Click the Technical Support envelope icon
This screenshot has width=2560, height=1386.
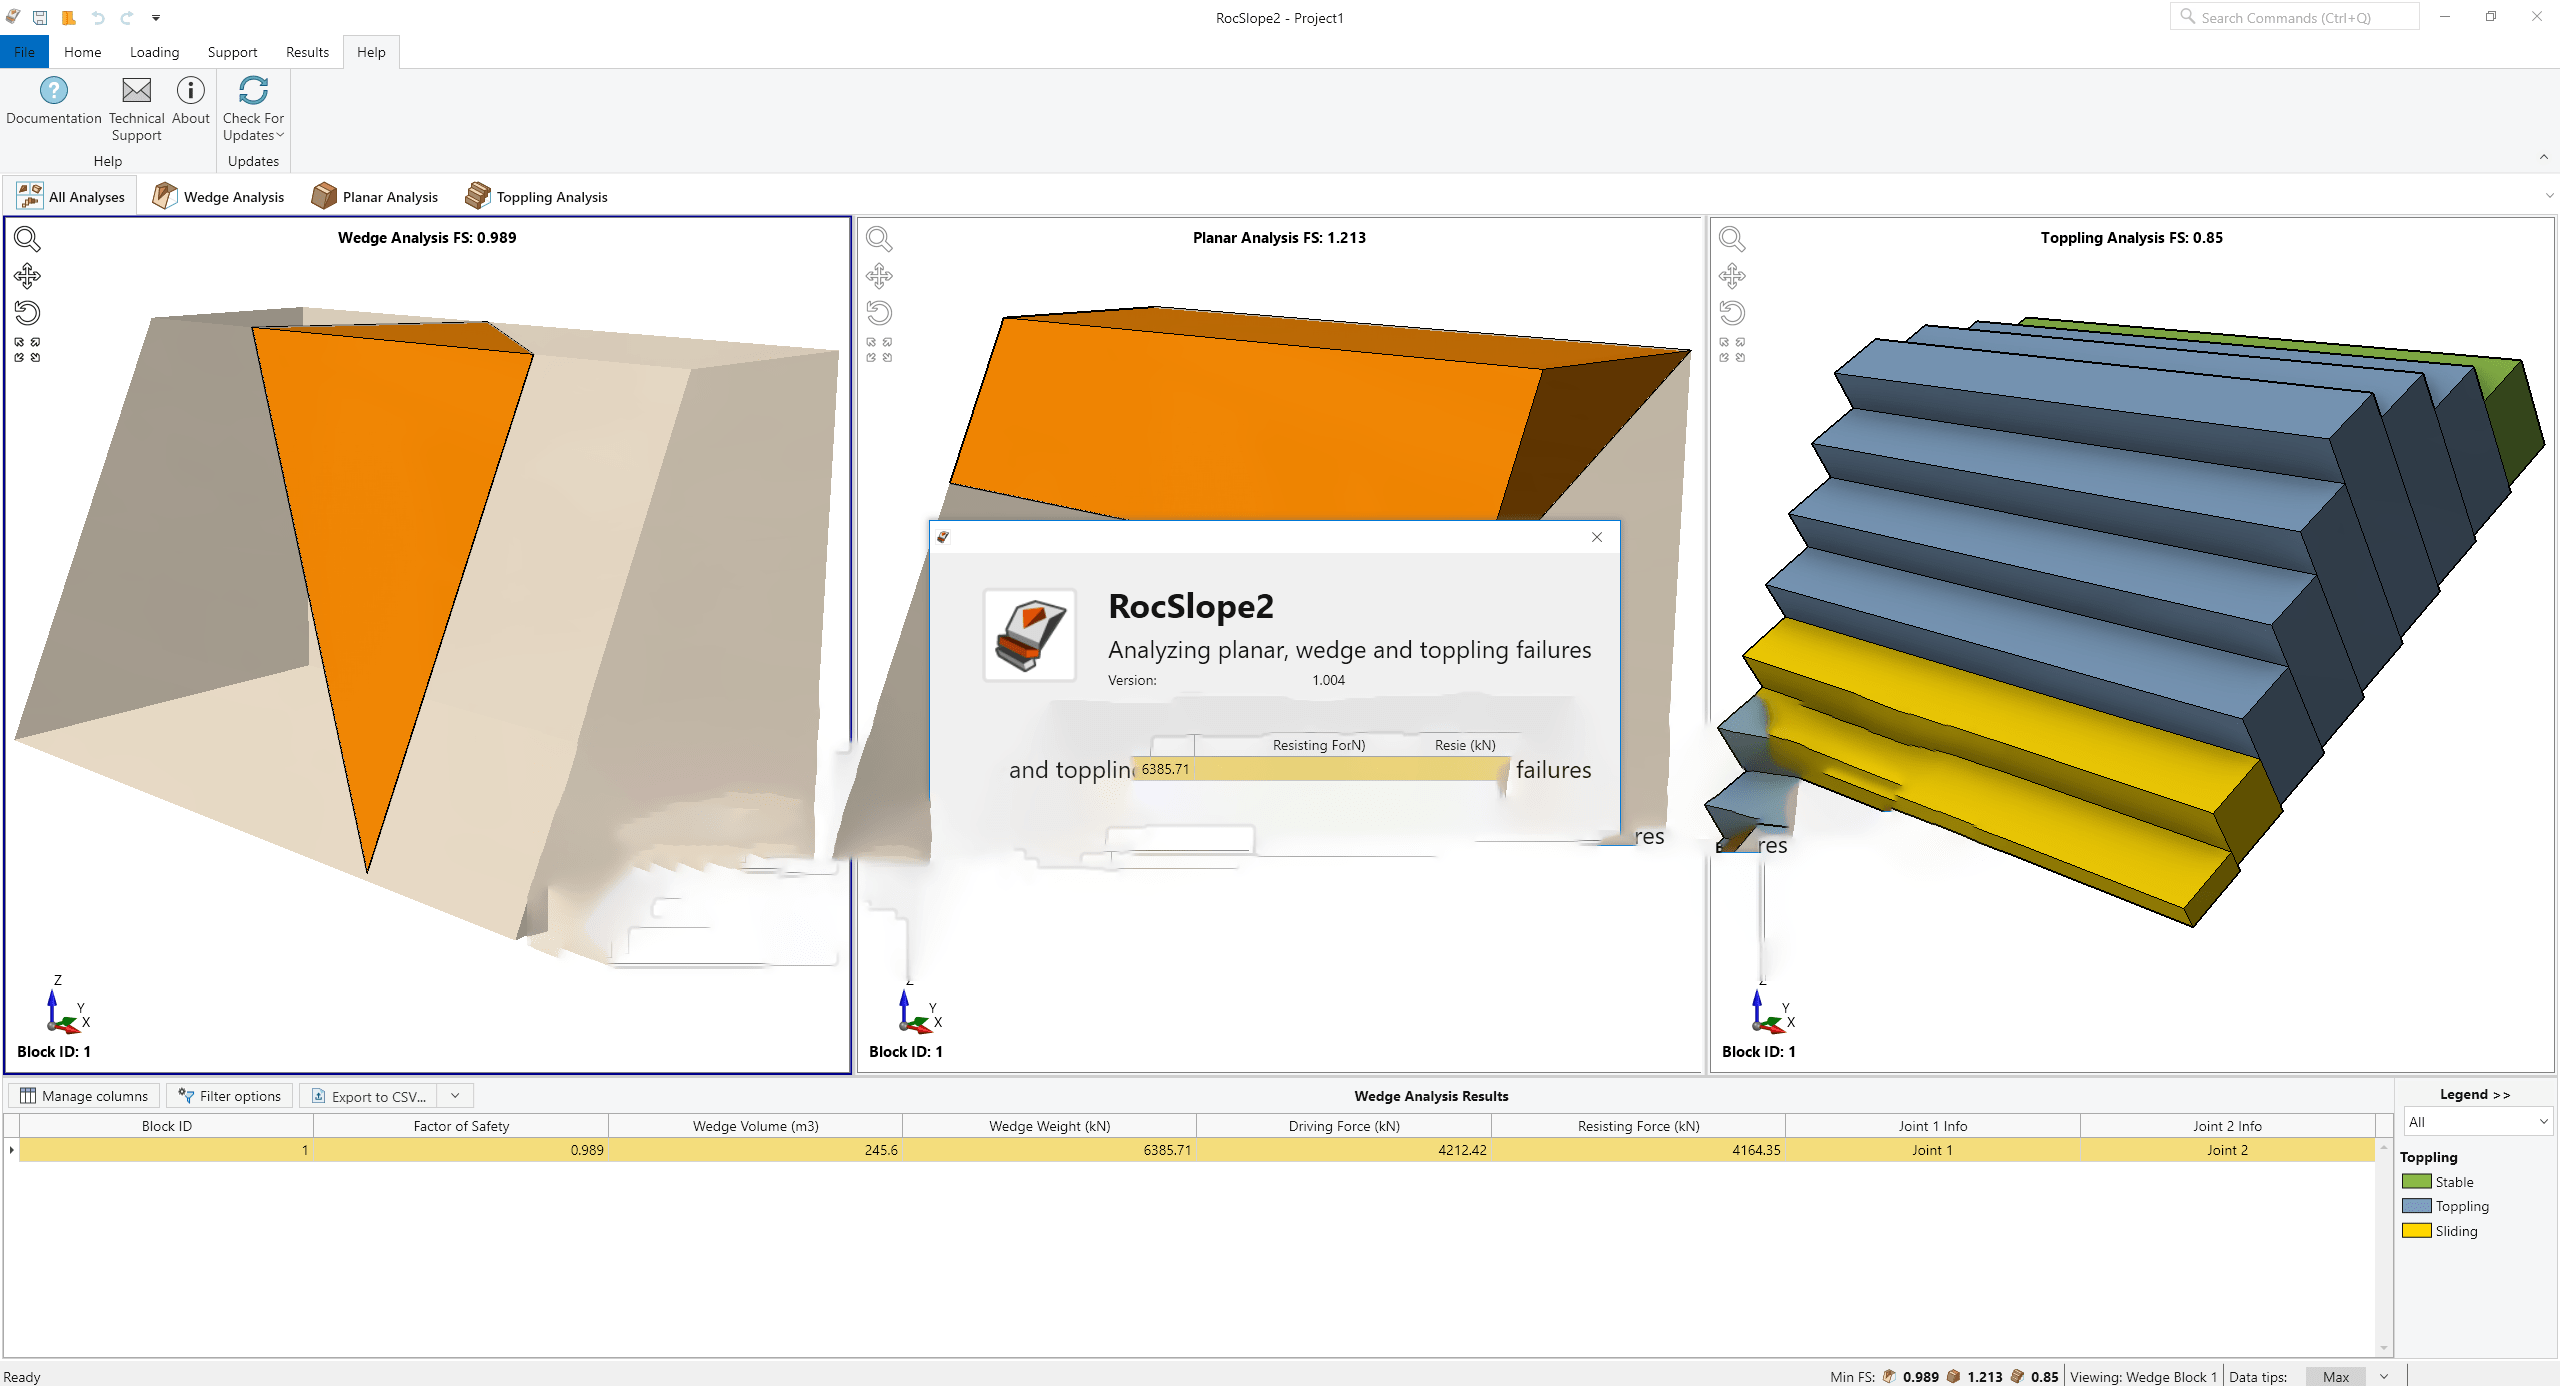coord(136,91)
